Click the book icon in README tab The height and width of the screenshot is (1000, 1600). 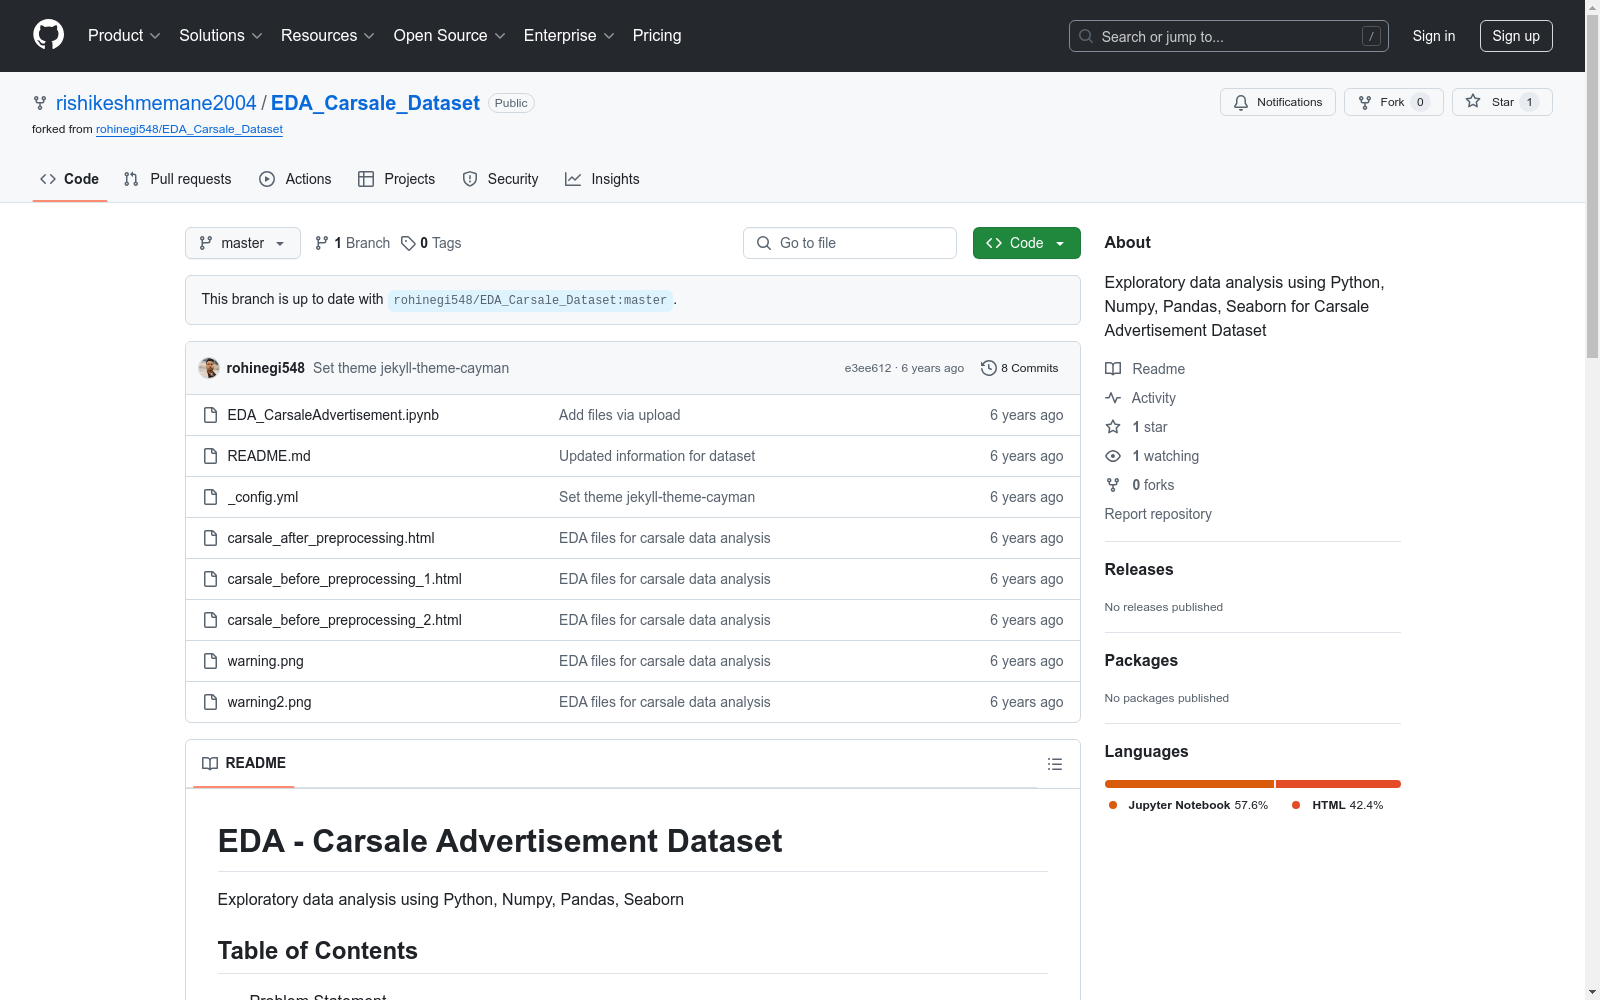point(210,763)
